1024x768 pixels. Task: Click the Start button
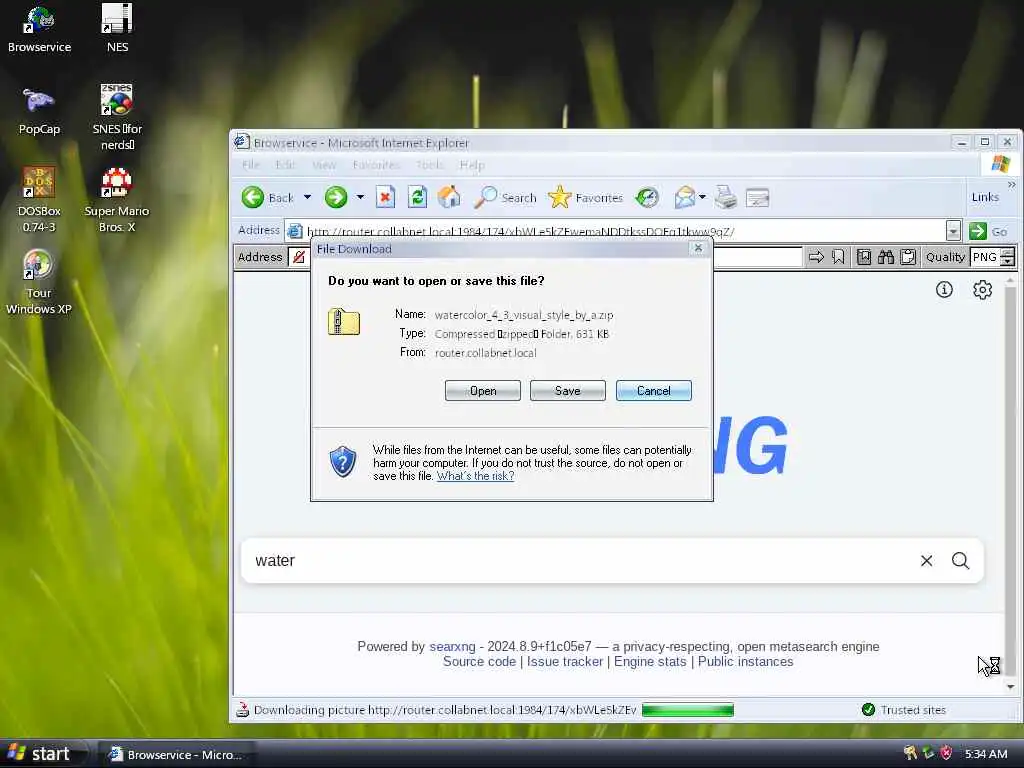click(42, 754)
